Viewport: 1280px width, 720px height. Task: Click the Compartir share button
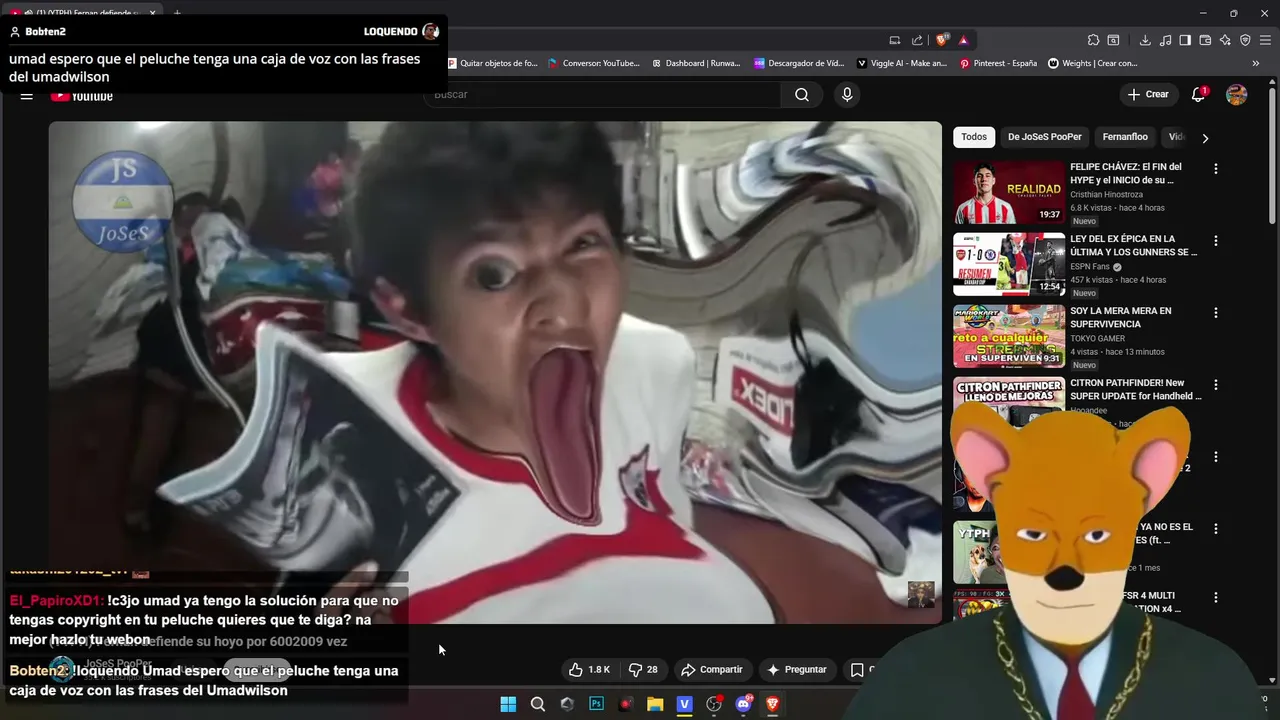point(711,670)
